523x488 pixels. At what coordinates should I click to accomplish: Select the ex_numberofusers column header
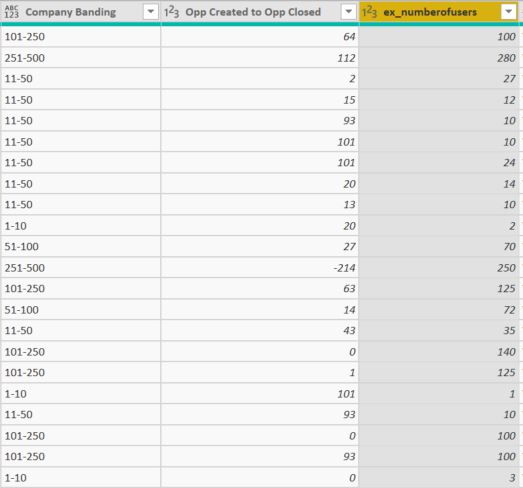439,12
